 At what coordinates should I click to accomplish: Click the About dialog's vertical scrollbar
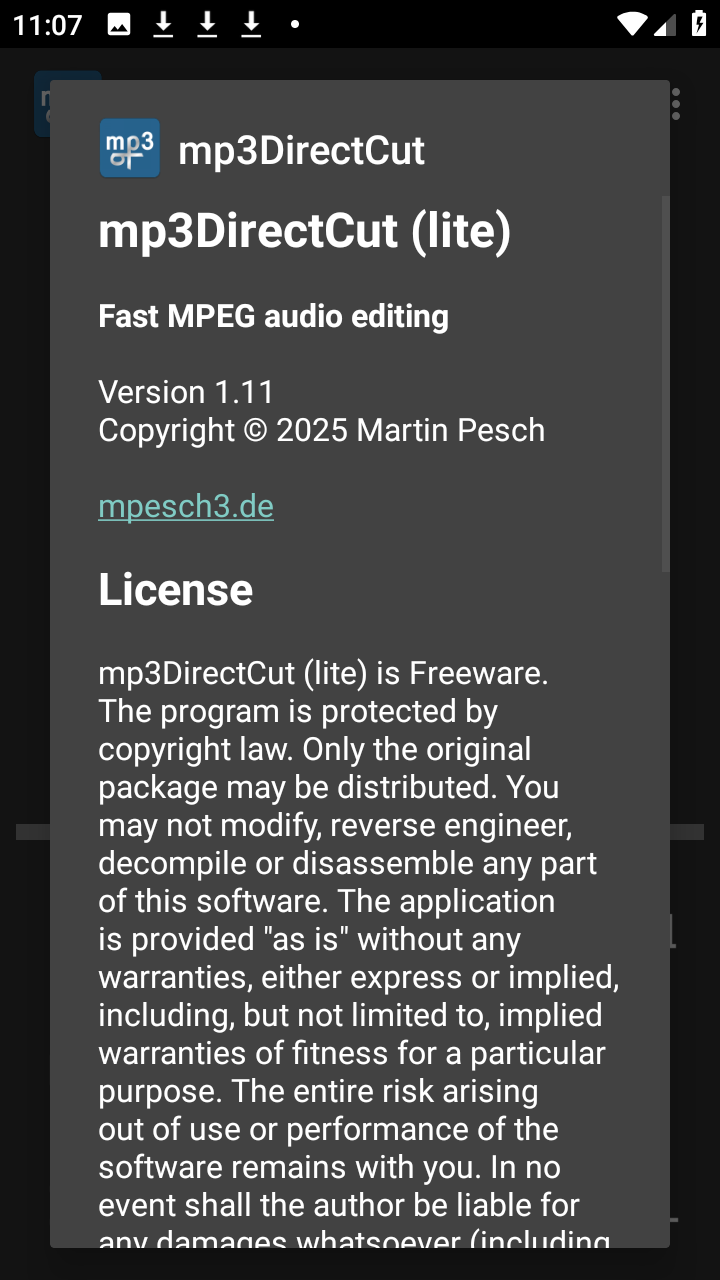665,385
